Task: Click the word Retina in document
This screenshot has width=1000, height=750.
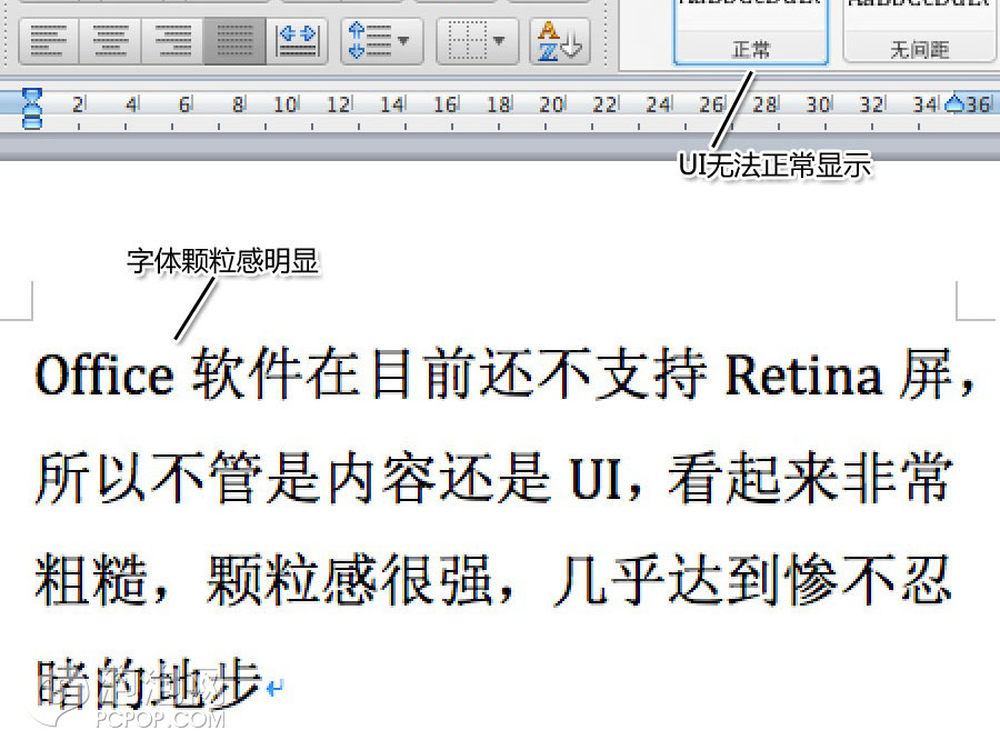Action: 804,375
